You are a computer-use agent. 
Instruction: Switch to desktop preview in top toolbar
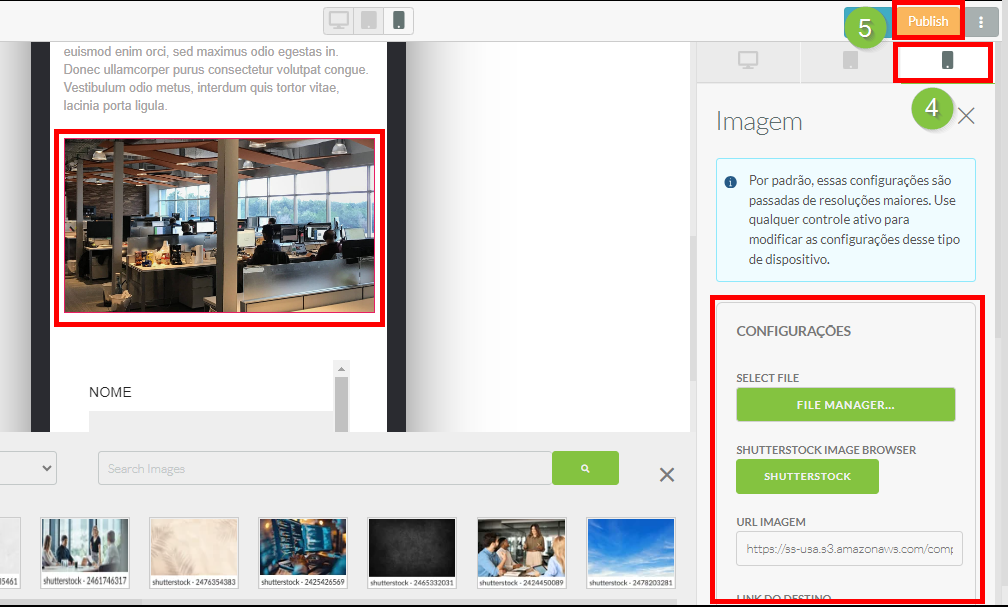[340, 21]
